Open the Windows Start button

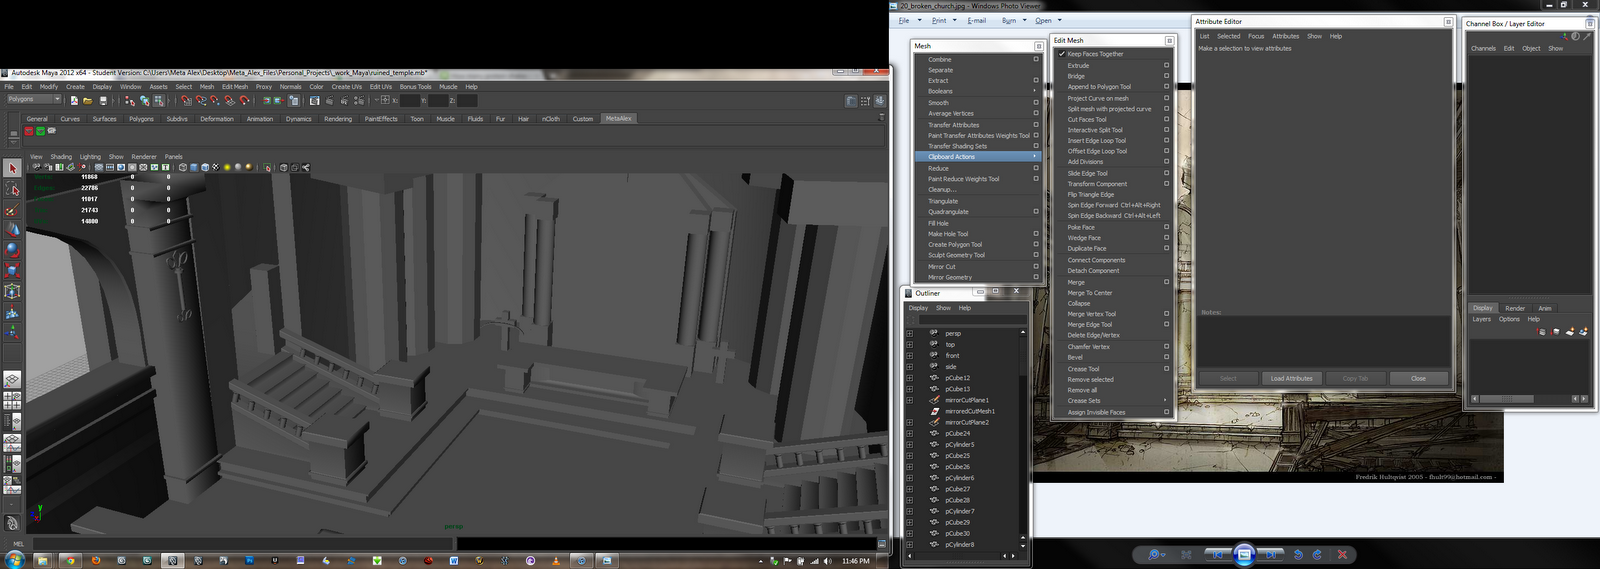click(14, 560)
